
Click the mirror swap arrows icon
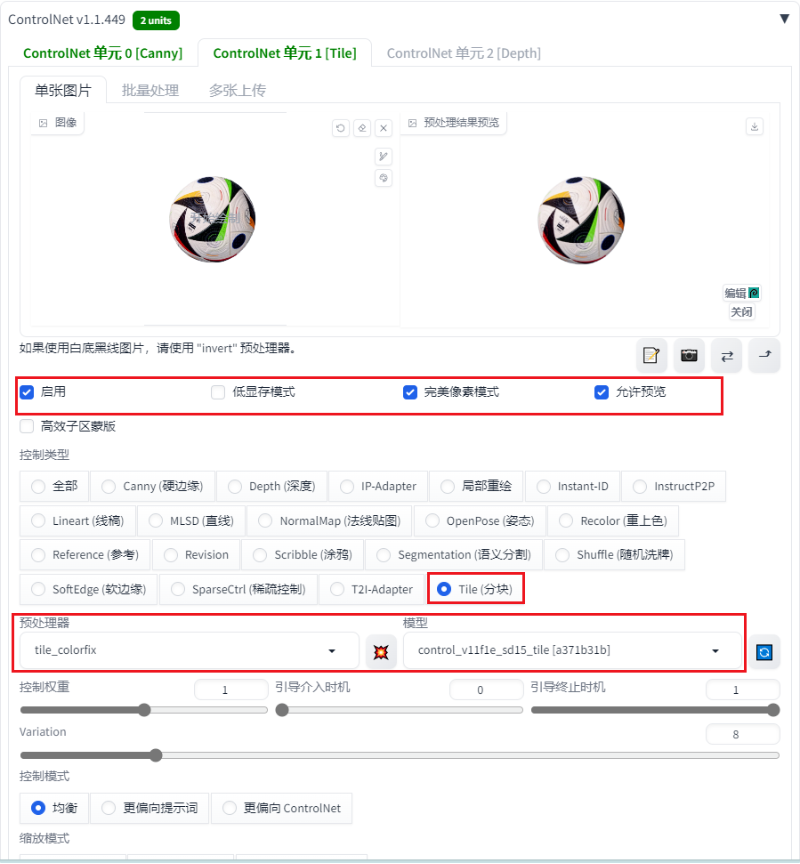point(727,355)
